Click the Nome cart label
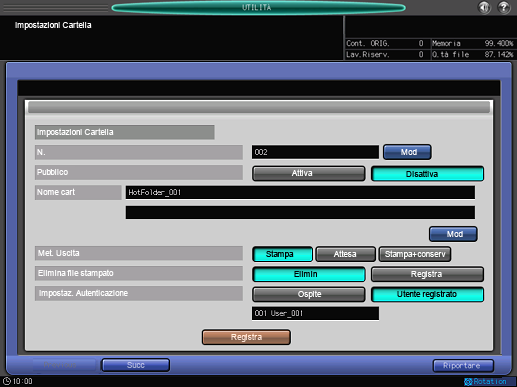 pyautogui.click(x=78, y=192)
